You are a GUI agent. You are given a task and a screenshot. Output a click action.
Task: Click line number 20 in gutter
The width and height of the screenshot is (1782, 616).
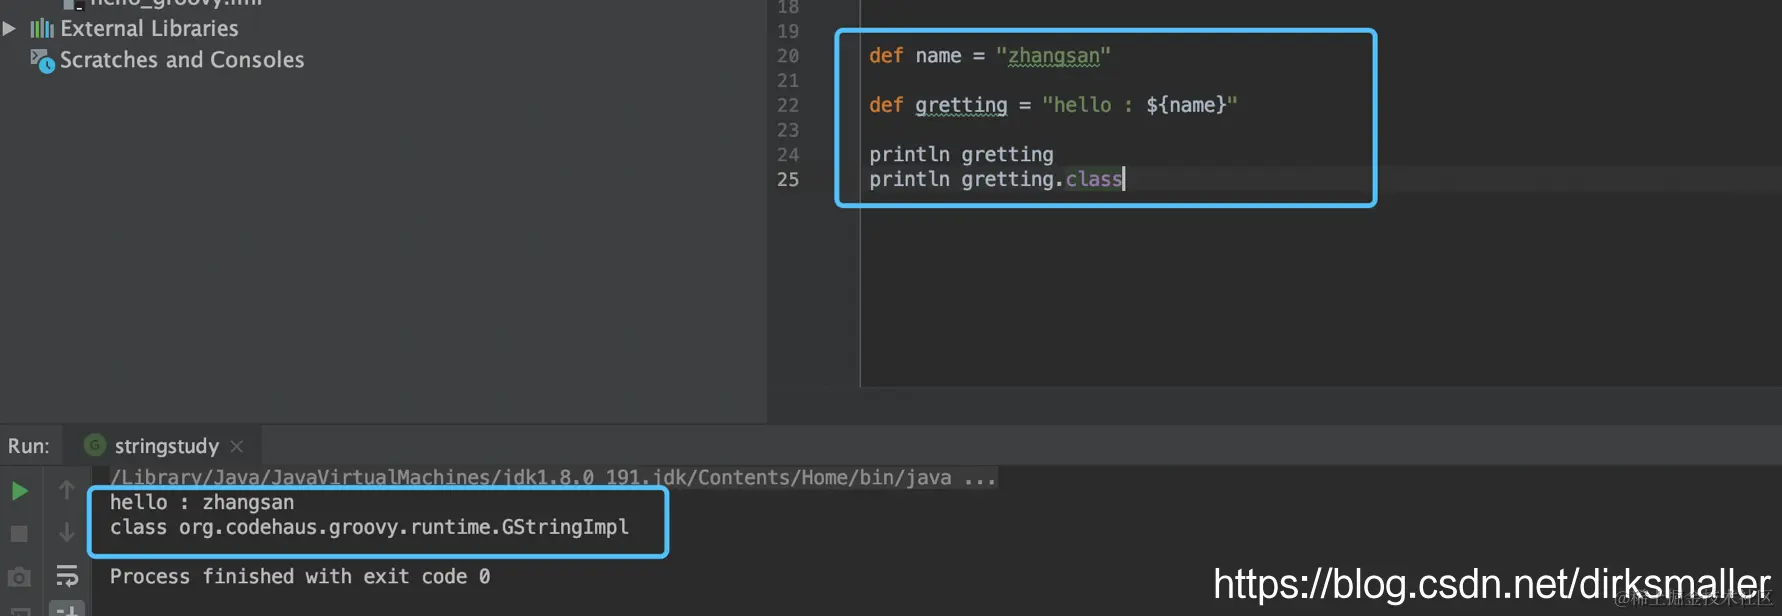click(x=788, y=56)
